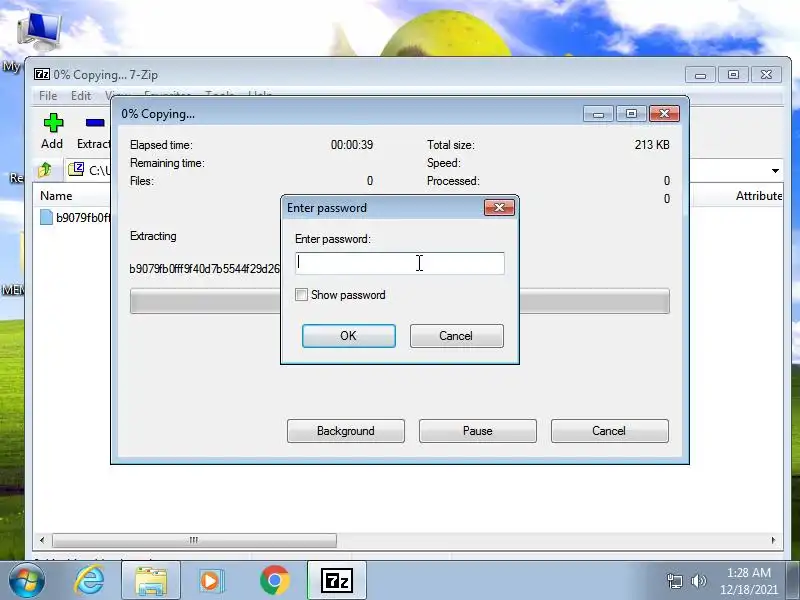Close the Enter password dialog
Viewport: 800px width, 600px height.
pos(499,207)
